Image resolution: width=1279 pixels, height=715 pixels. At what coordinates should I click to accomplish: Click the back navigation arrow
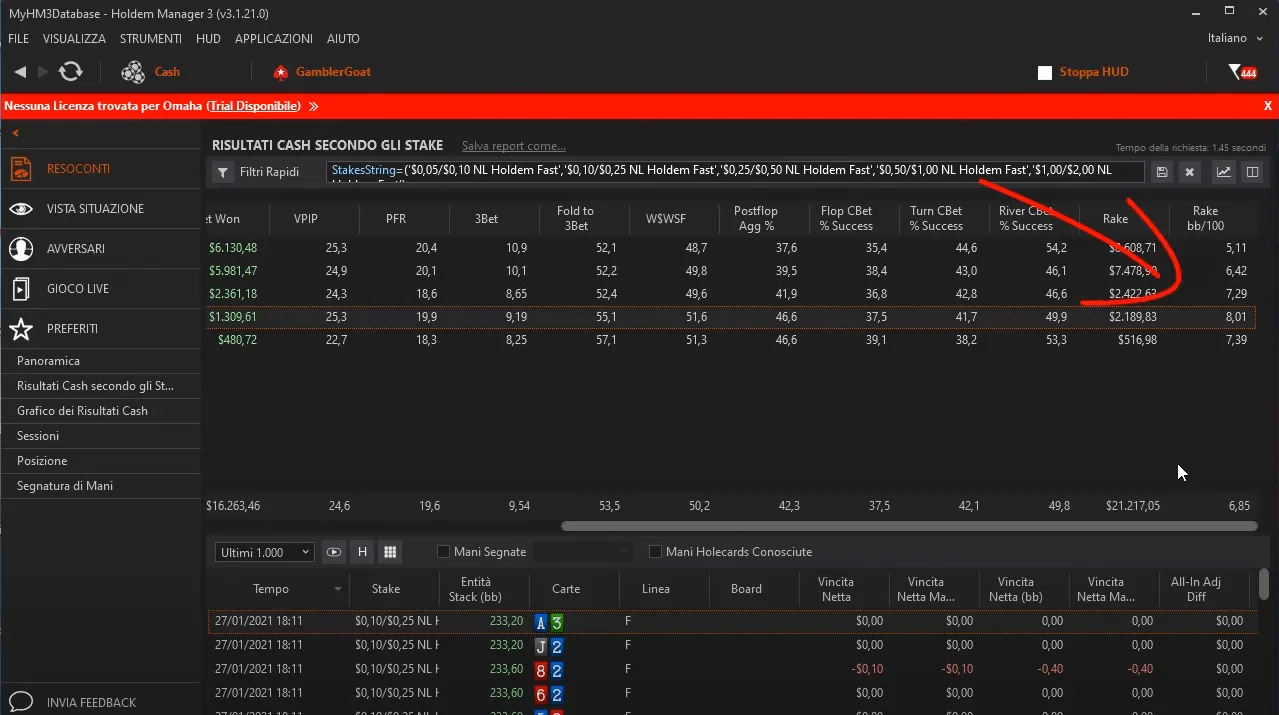(20, 72)
